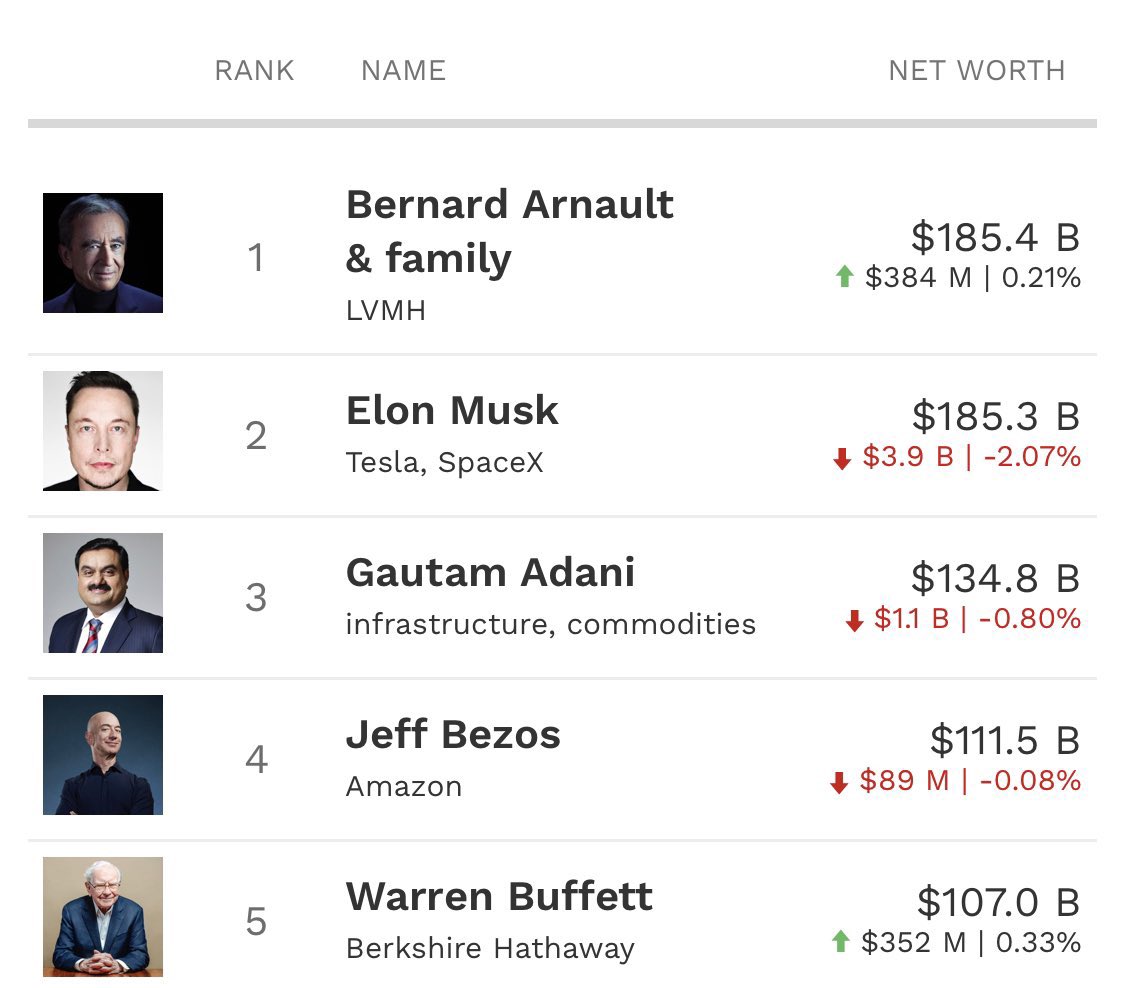Sort by the NET WORTH column header
1125x988 pixels.
pos(976,71)
